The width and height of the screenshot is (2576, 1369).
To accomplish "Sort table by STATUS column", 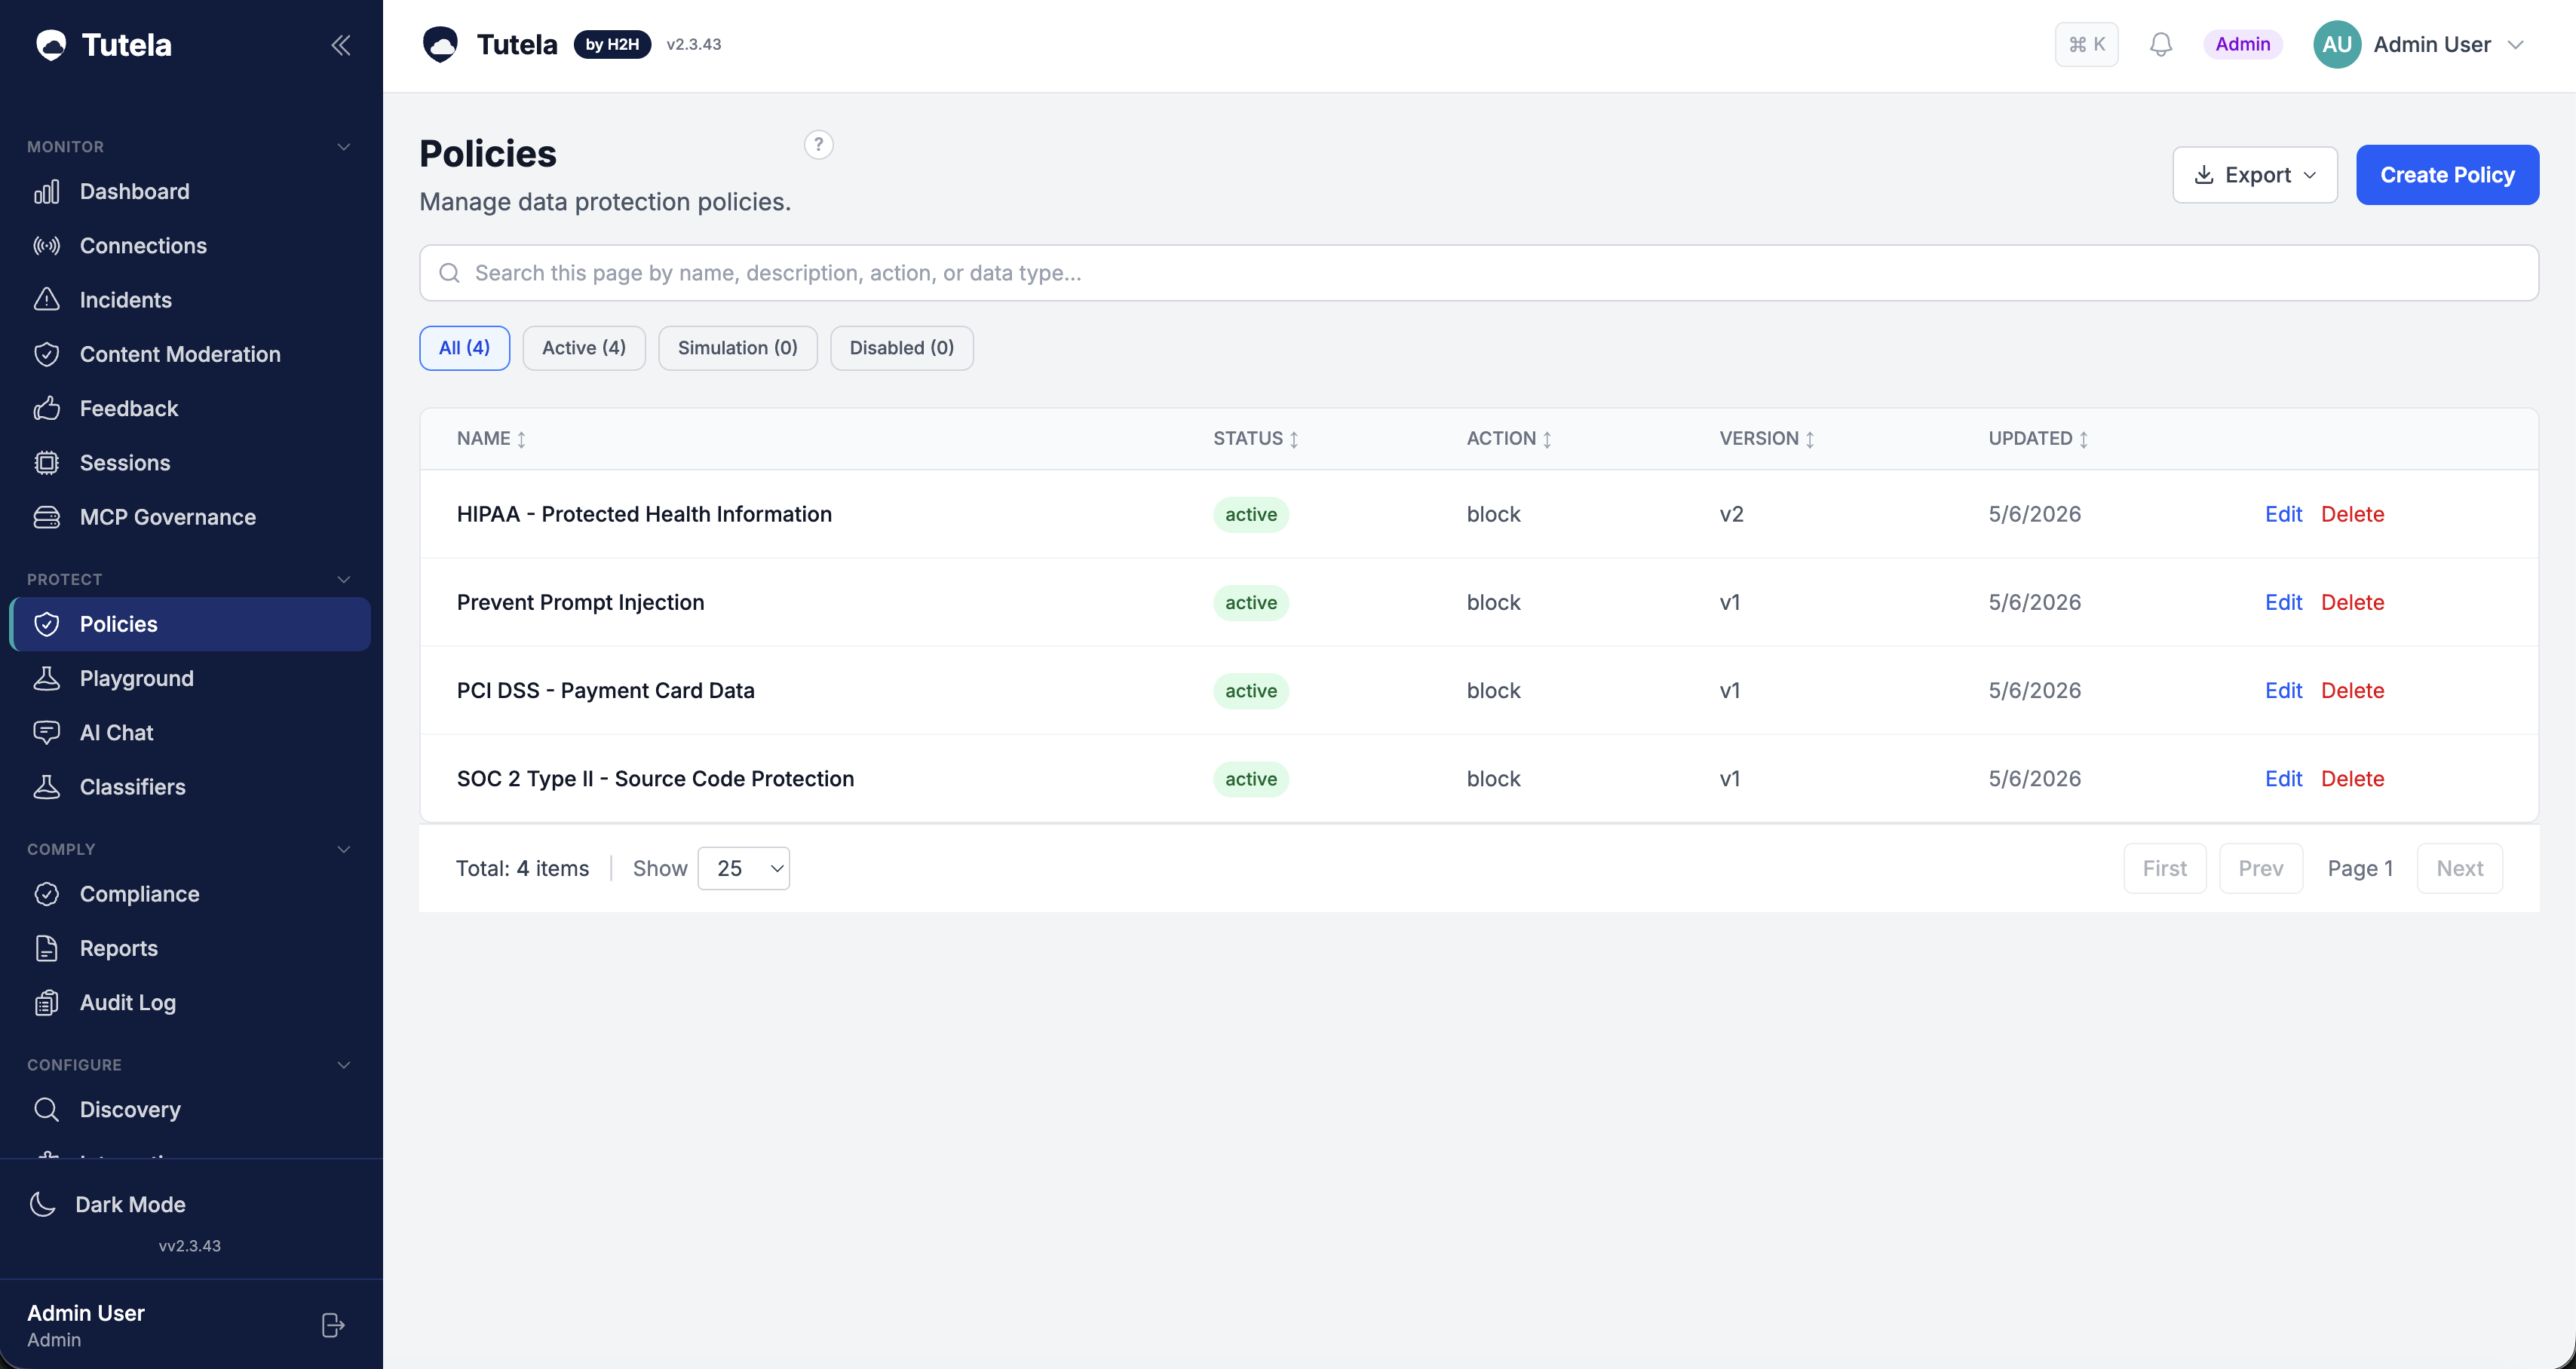I will click(x=1255, y=439).
